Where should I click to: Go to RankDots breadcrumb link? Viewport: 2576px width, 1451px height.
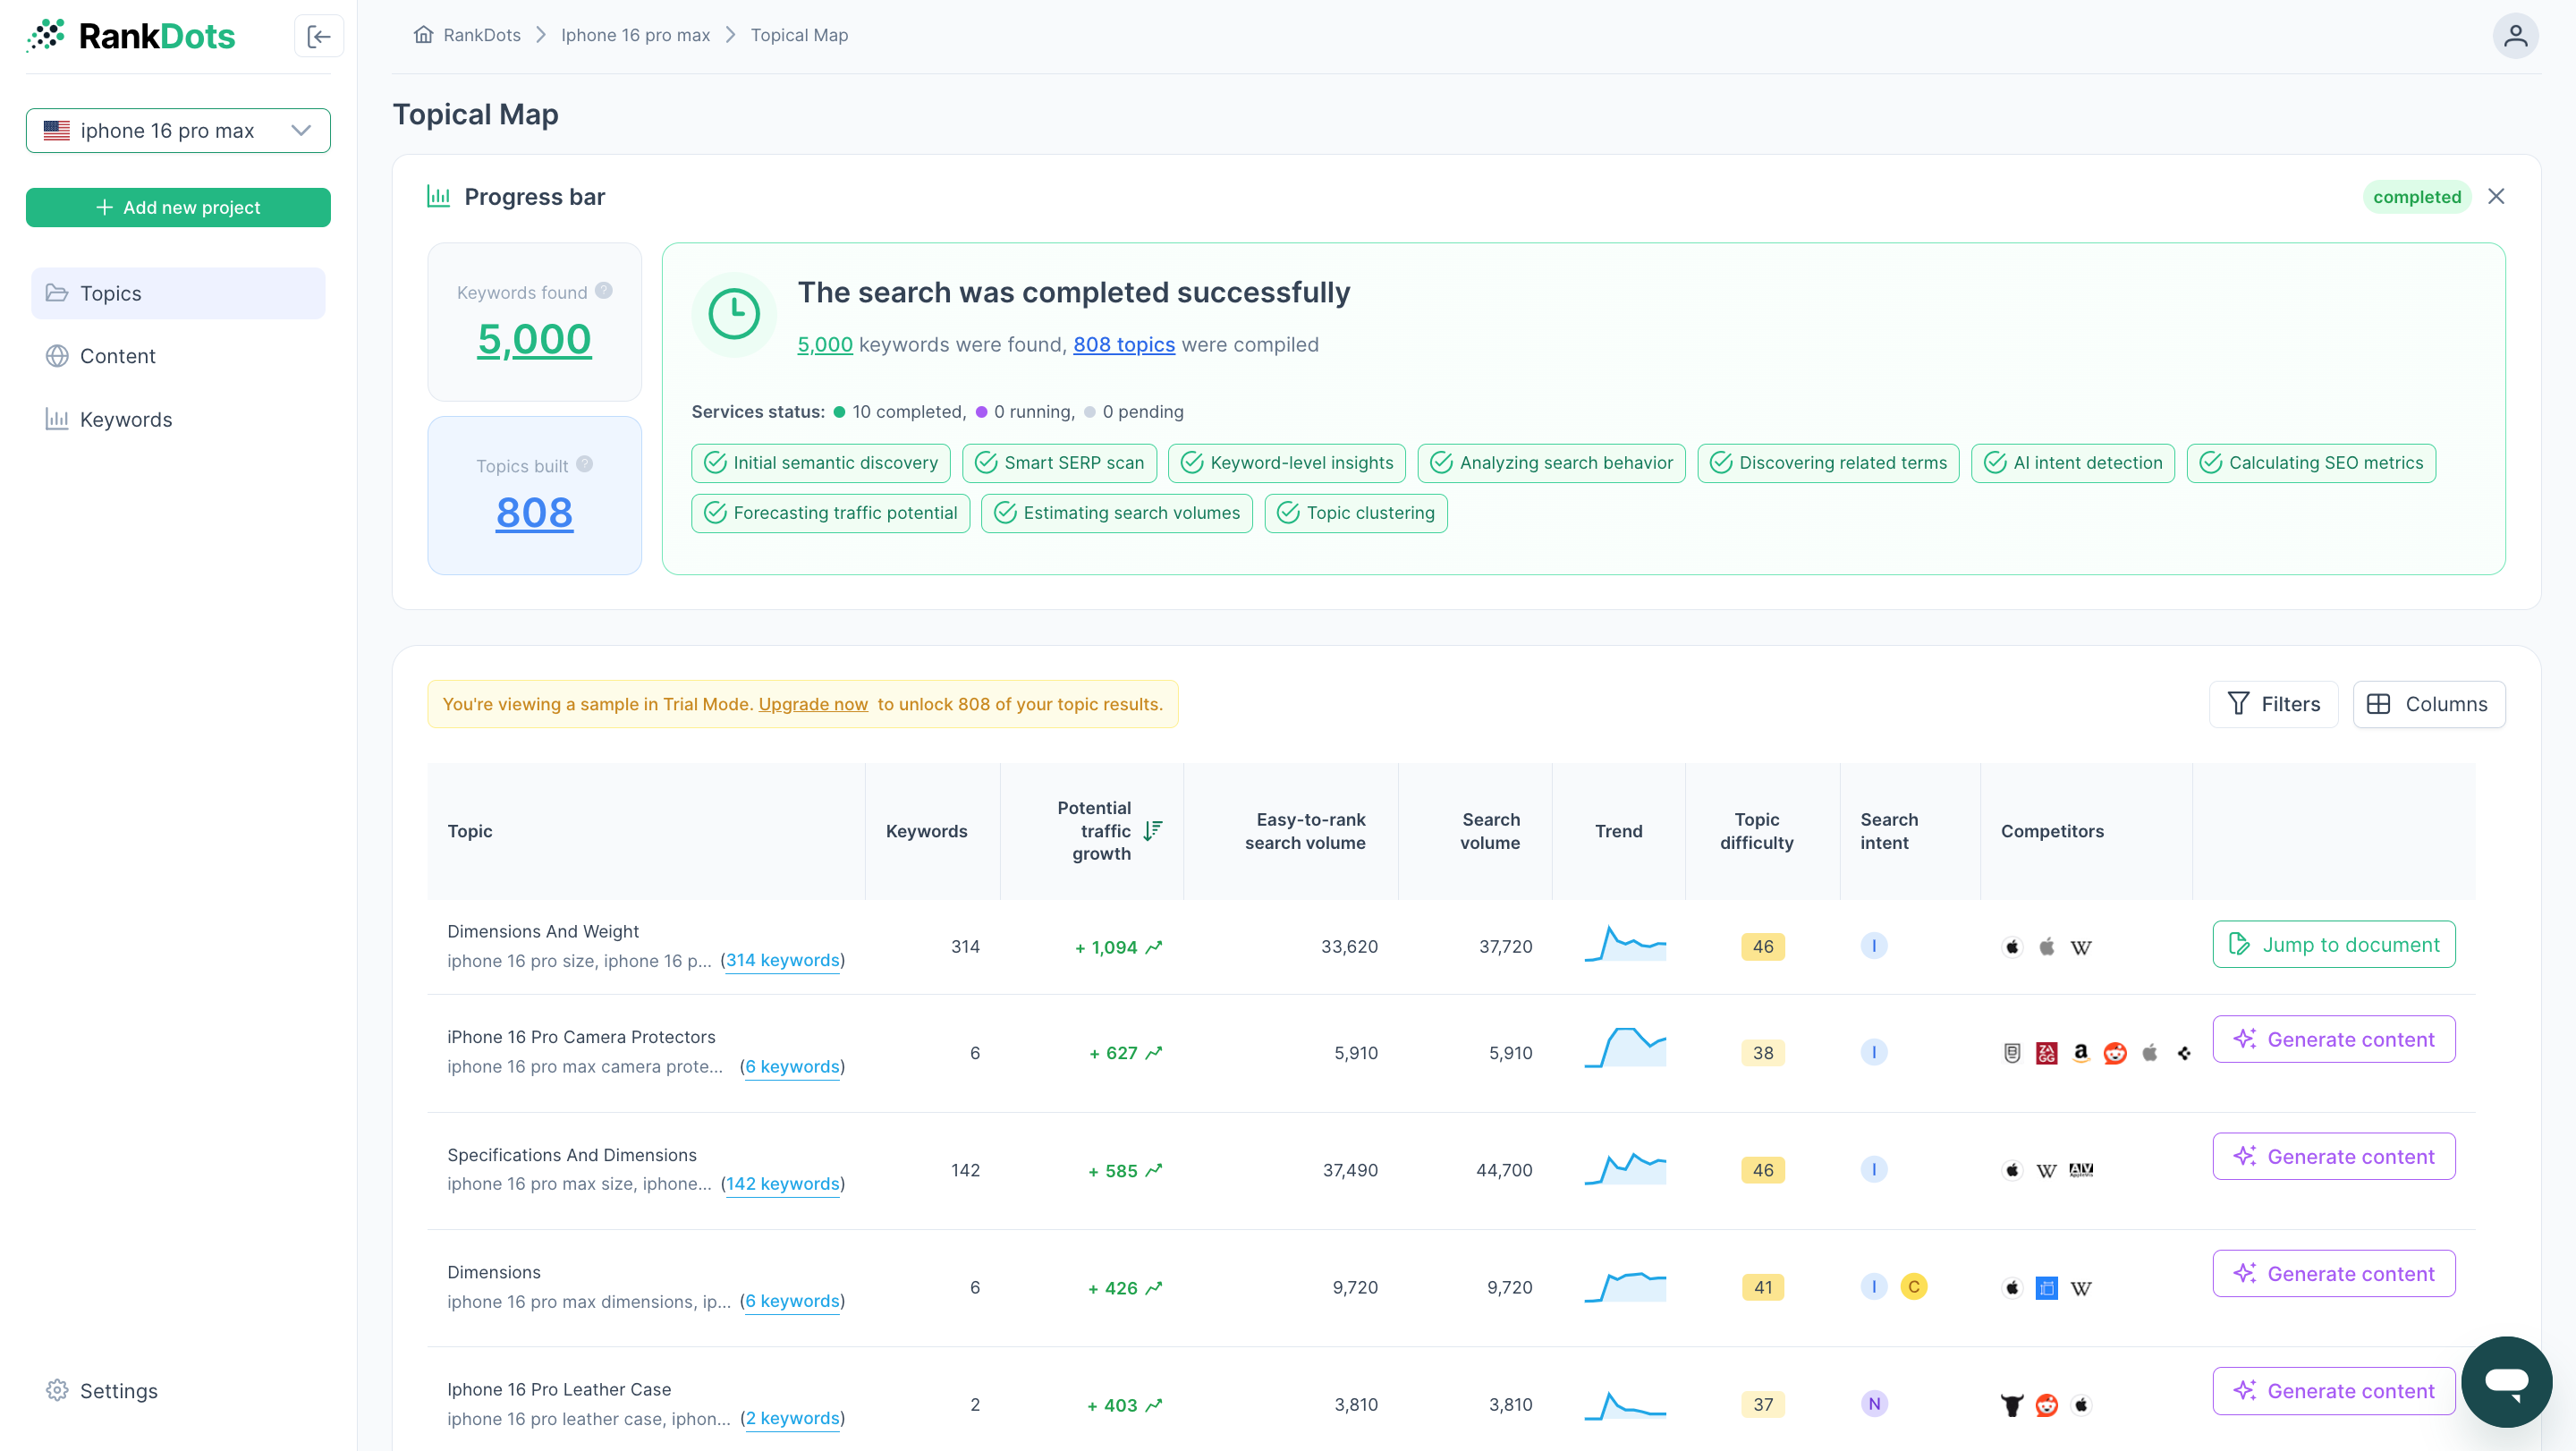coord(481,35)
